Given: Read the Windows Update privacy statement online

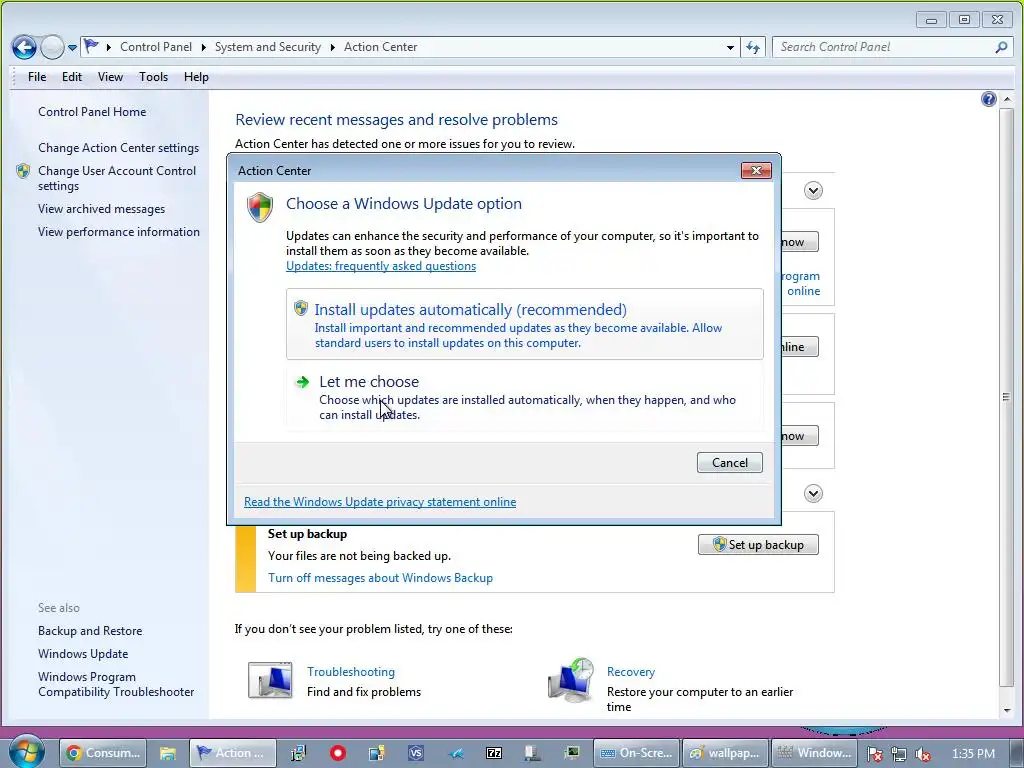Looking at the screenshot, I should click(x=380, y=502).
